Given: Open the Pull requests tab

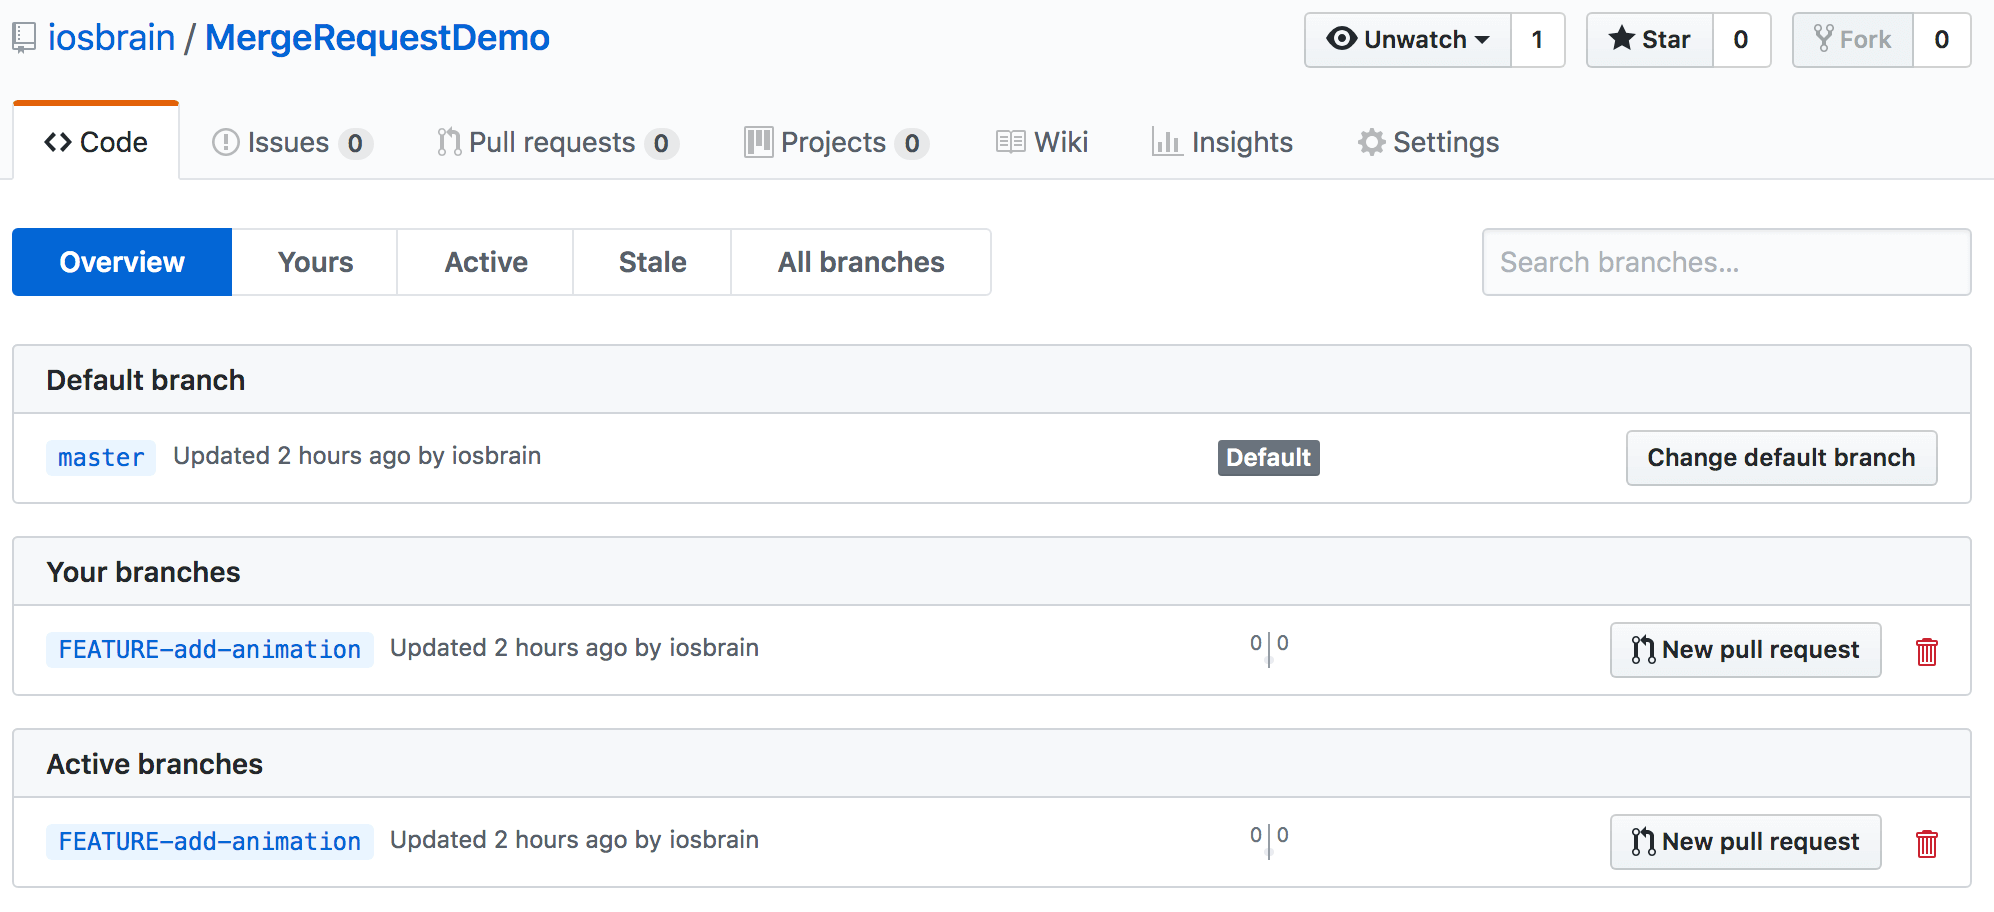Looking at the screenshot, I should pos(557,143).
